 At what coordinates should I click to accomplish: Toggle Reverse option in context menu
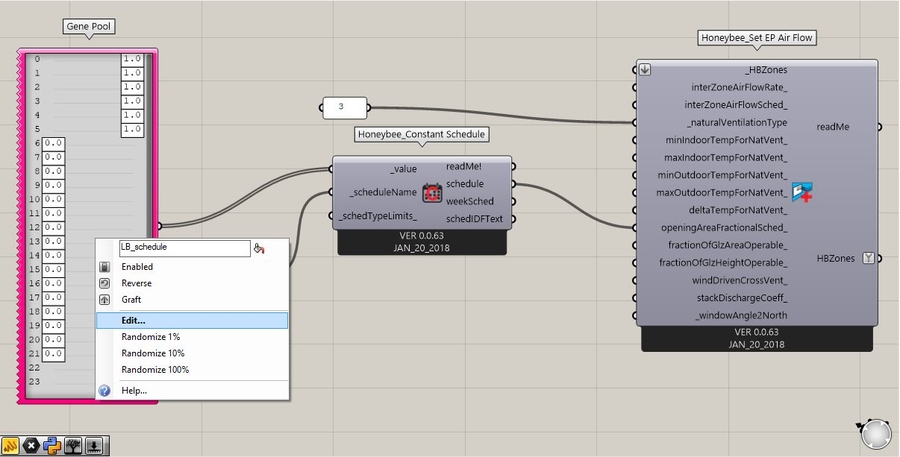coord(137,284)
